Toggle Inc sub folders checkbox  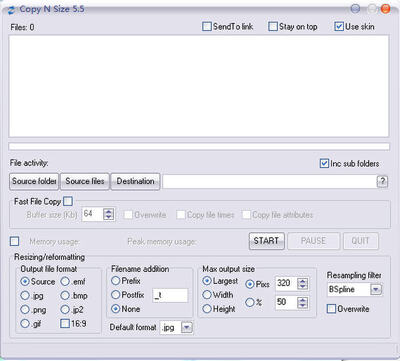click(x=324, y=163)
